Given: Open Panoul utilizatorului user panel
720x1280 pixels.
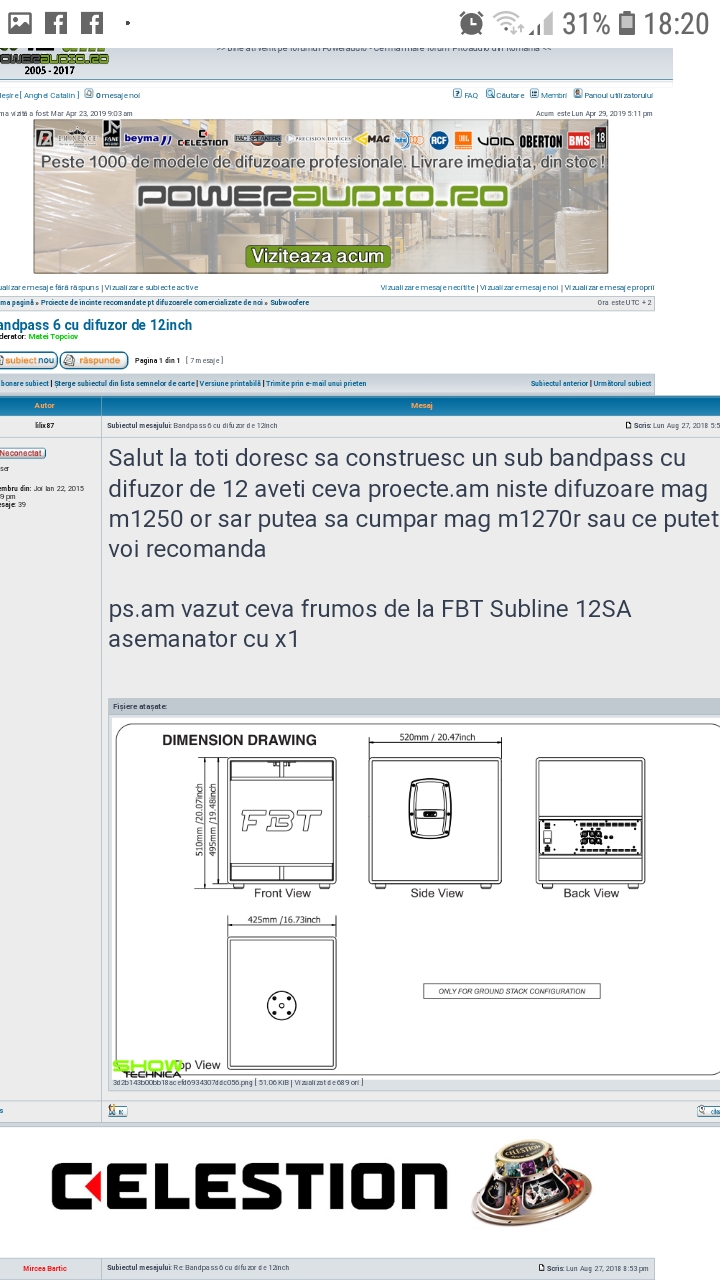Looking at the screenshot, I should click(x=613, y=95).
